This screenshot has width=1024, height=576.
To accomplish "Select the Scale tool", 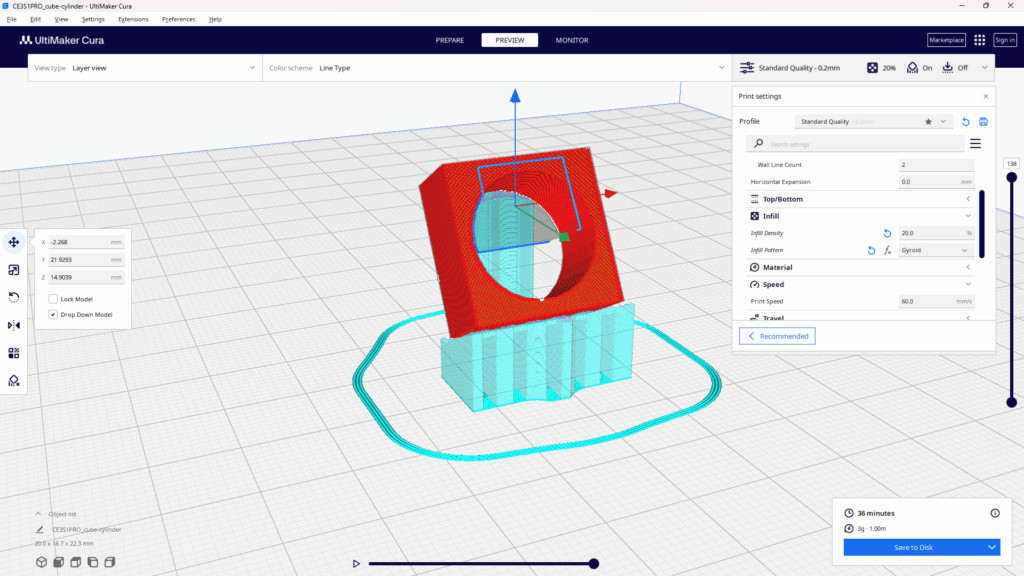I will 13,269.
